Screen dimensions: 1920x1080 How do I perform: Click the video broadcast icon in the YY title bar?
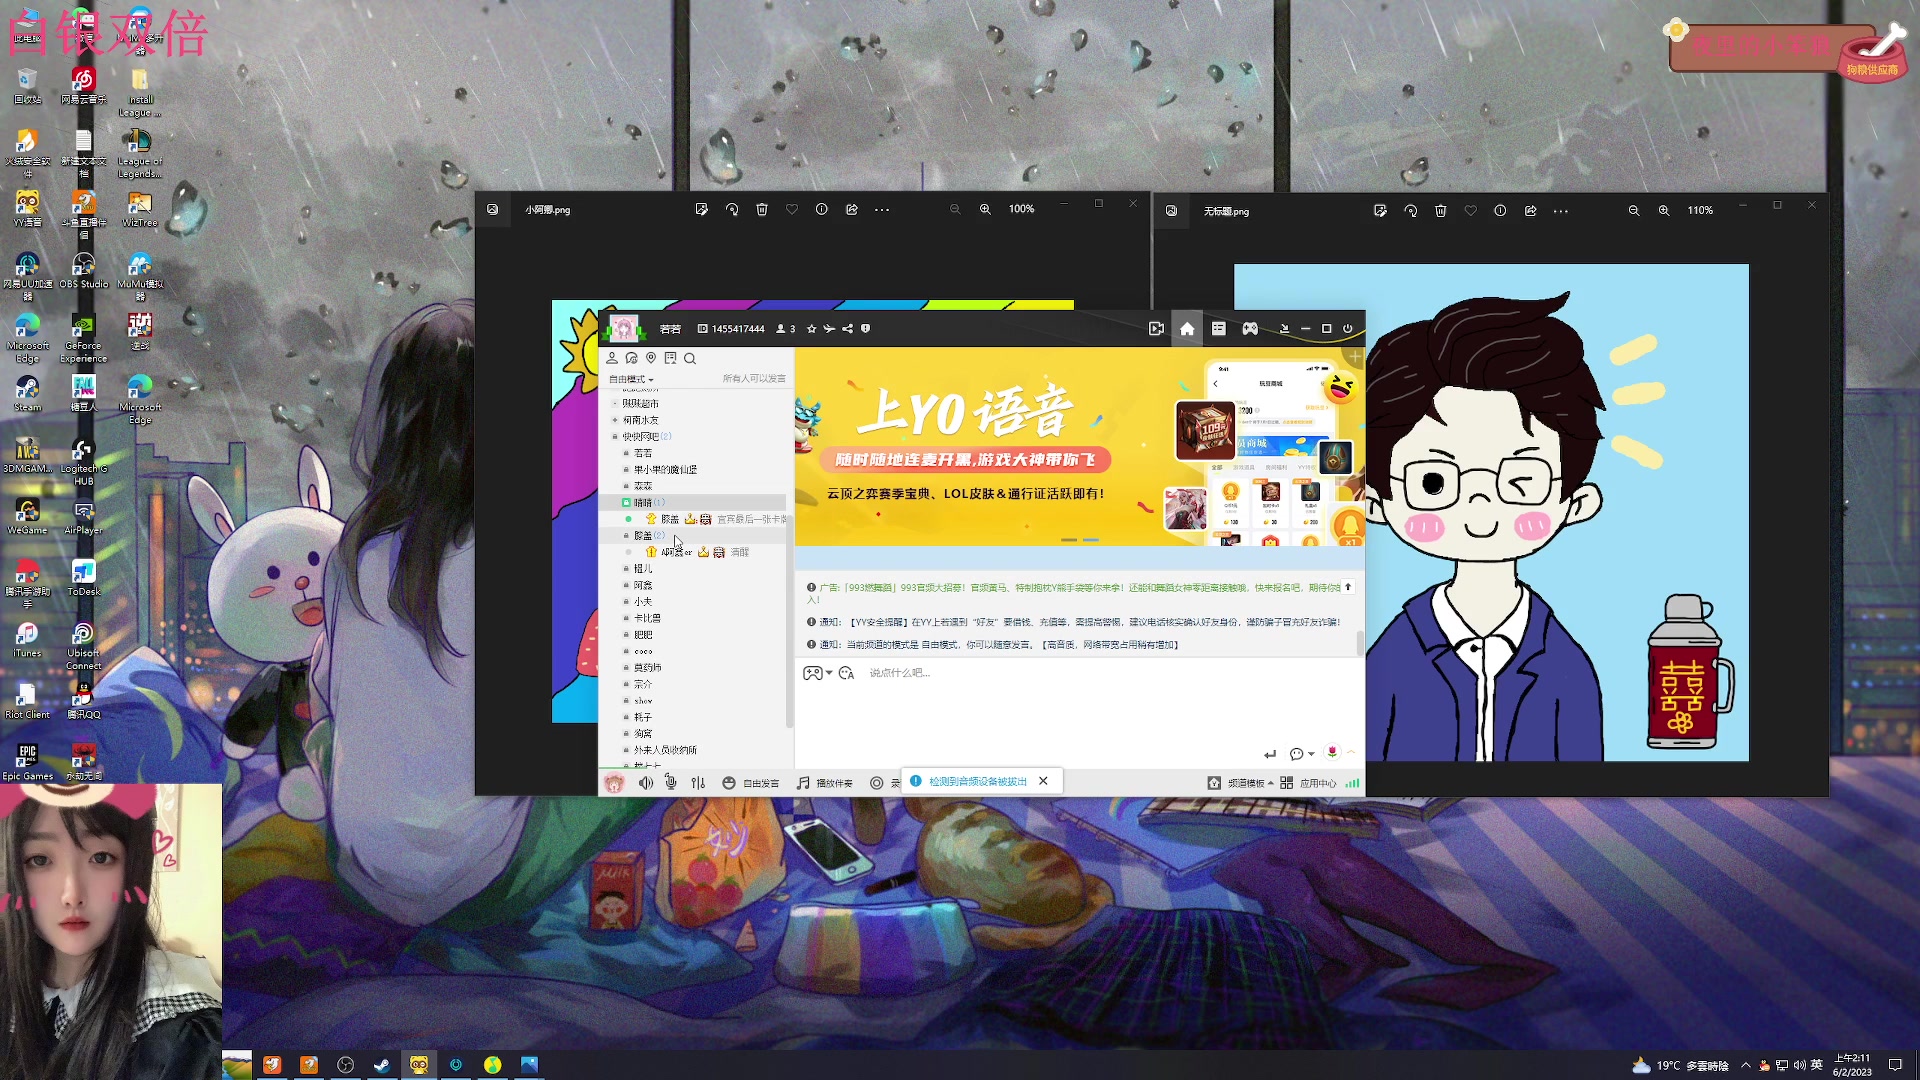click(1156, 329)
